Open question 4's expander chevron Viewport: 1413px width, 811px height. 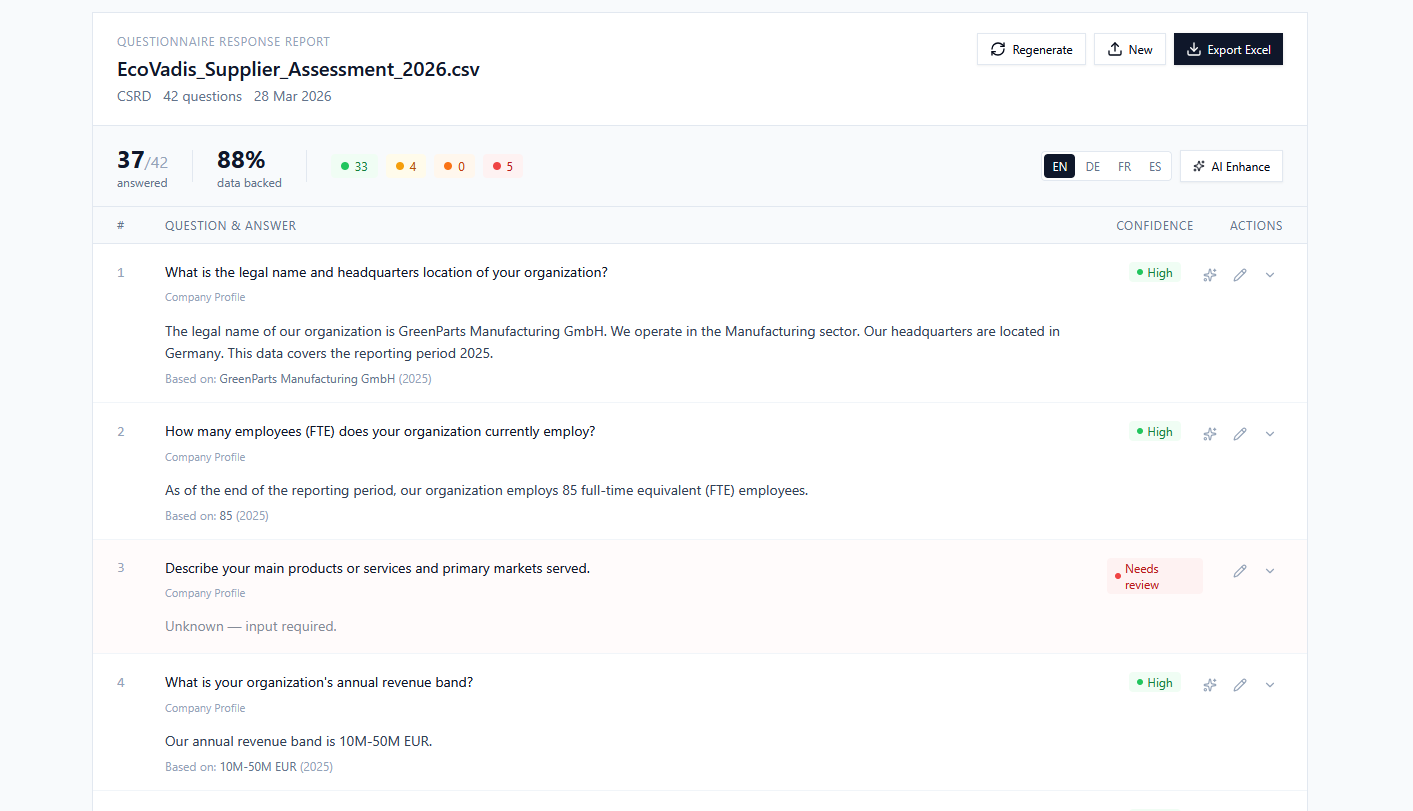coord(1270,684)
